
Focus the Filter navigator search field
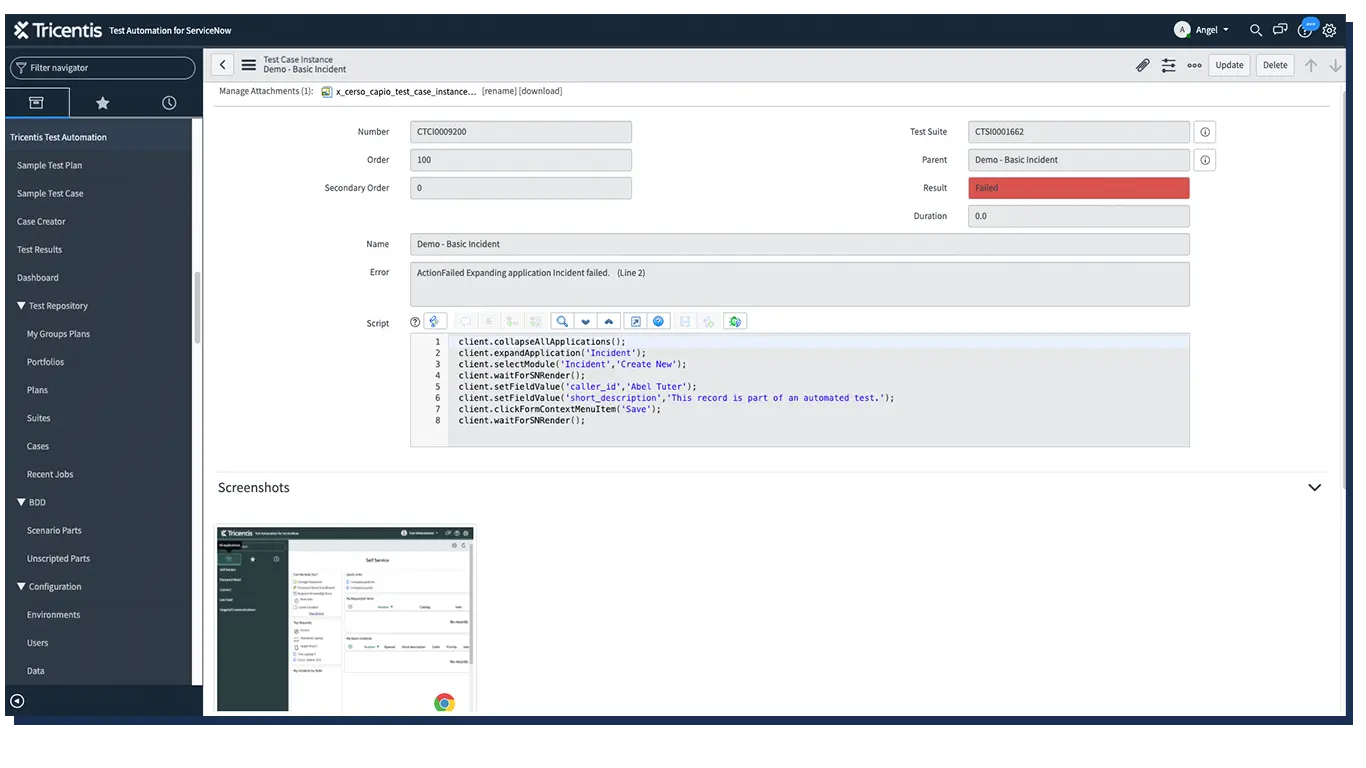pyautogui.click(x=102, y=68)
